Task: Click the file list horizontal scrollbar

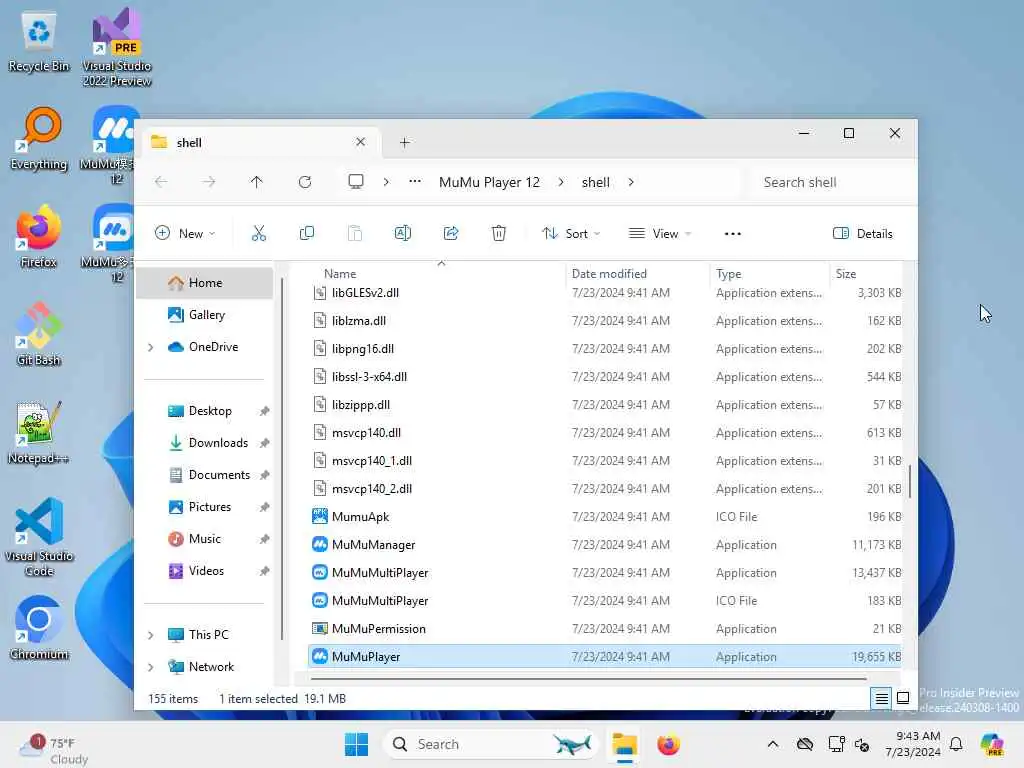Action: pyautogui.click(x=588, y=679)
